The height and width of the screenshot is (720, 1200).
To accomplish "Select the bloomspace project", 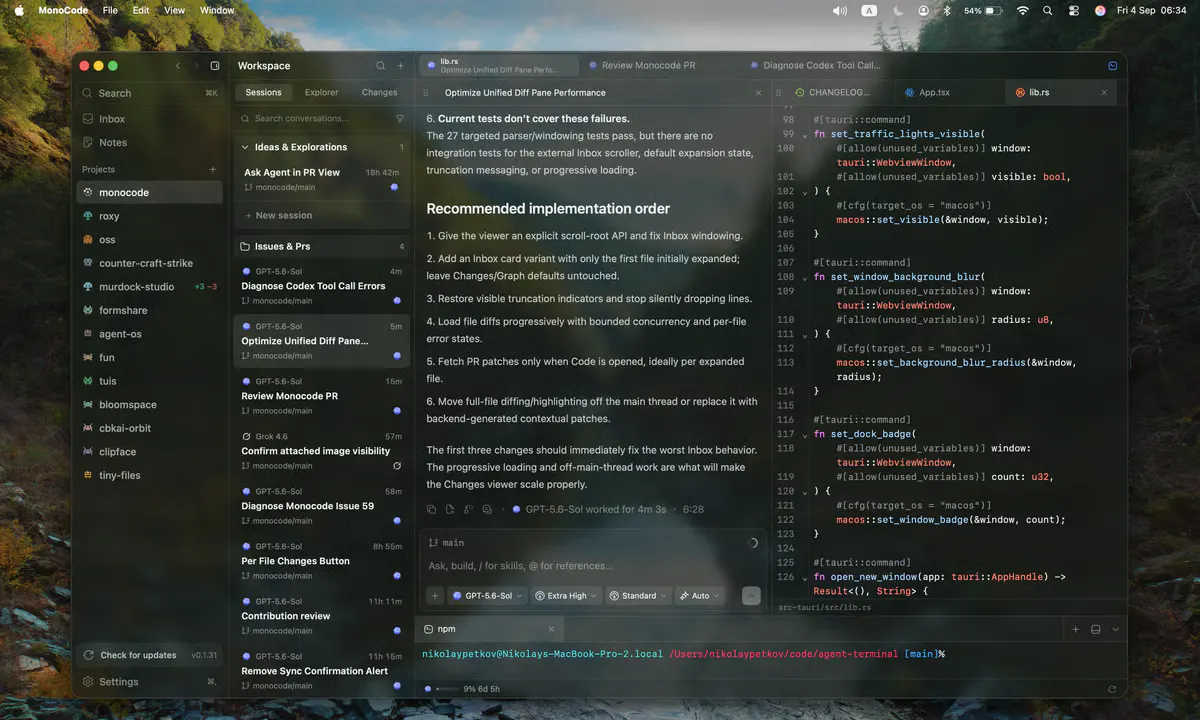I will click(x=150, y=405).
